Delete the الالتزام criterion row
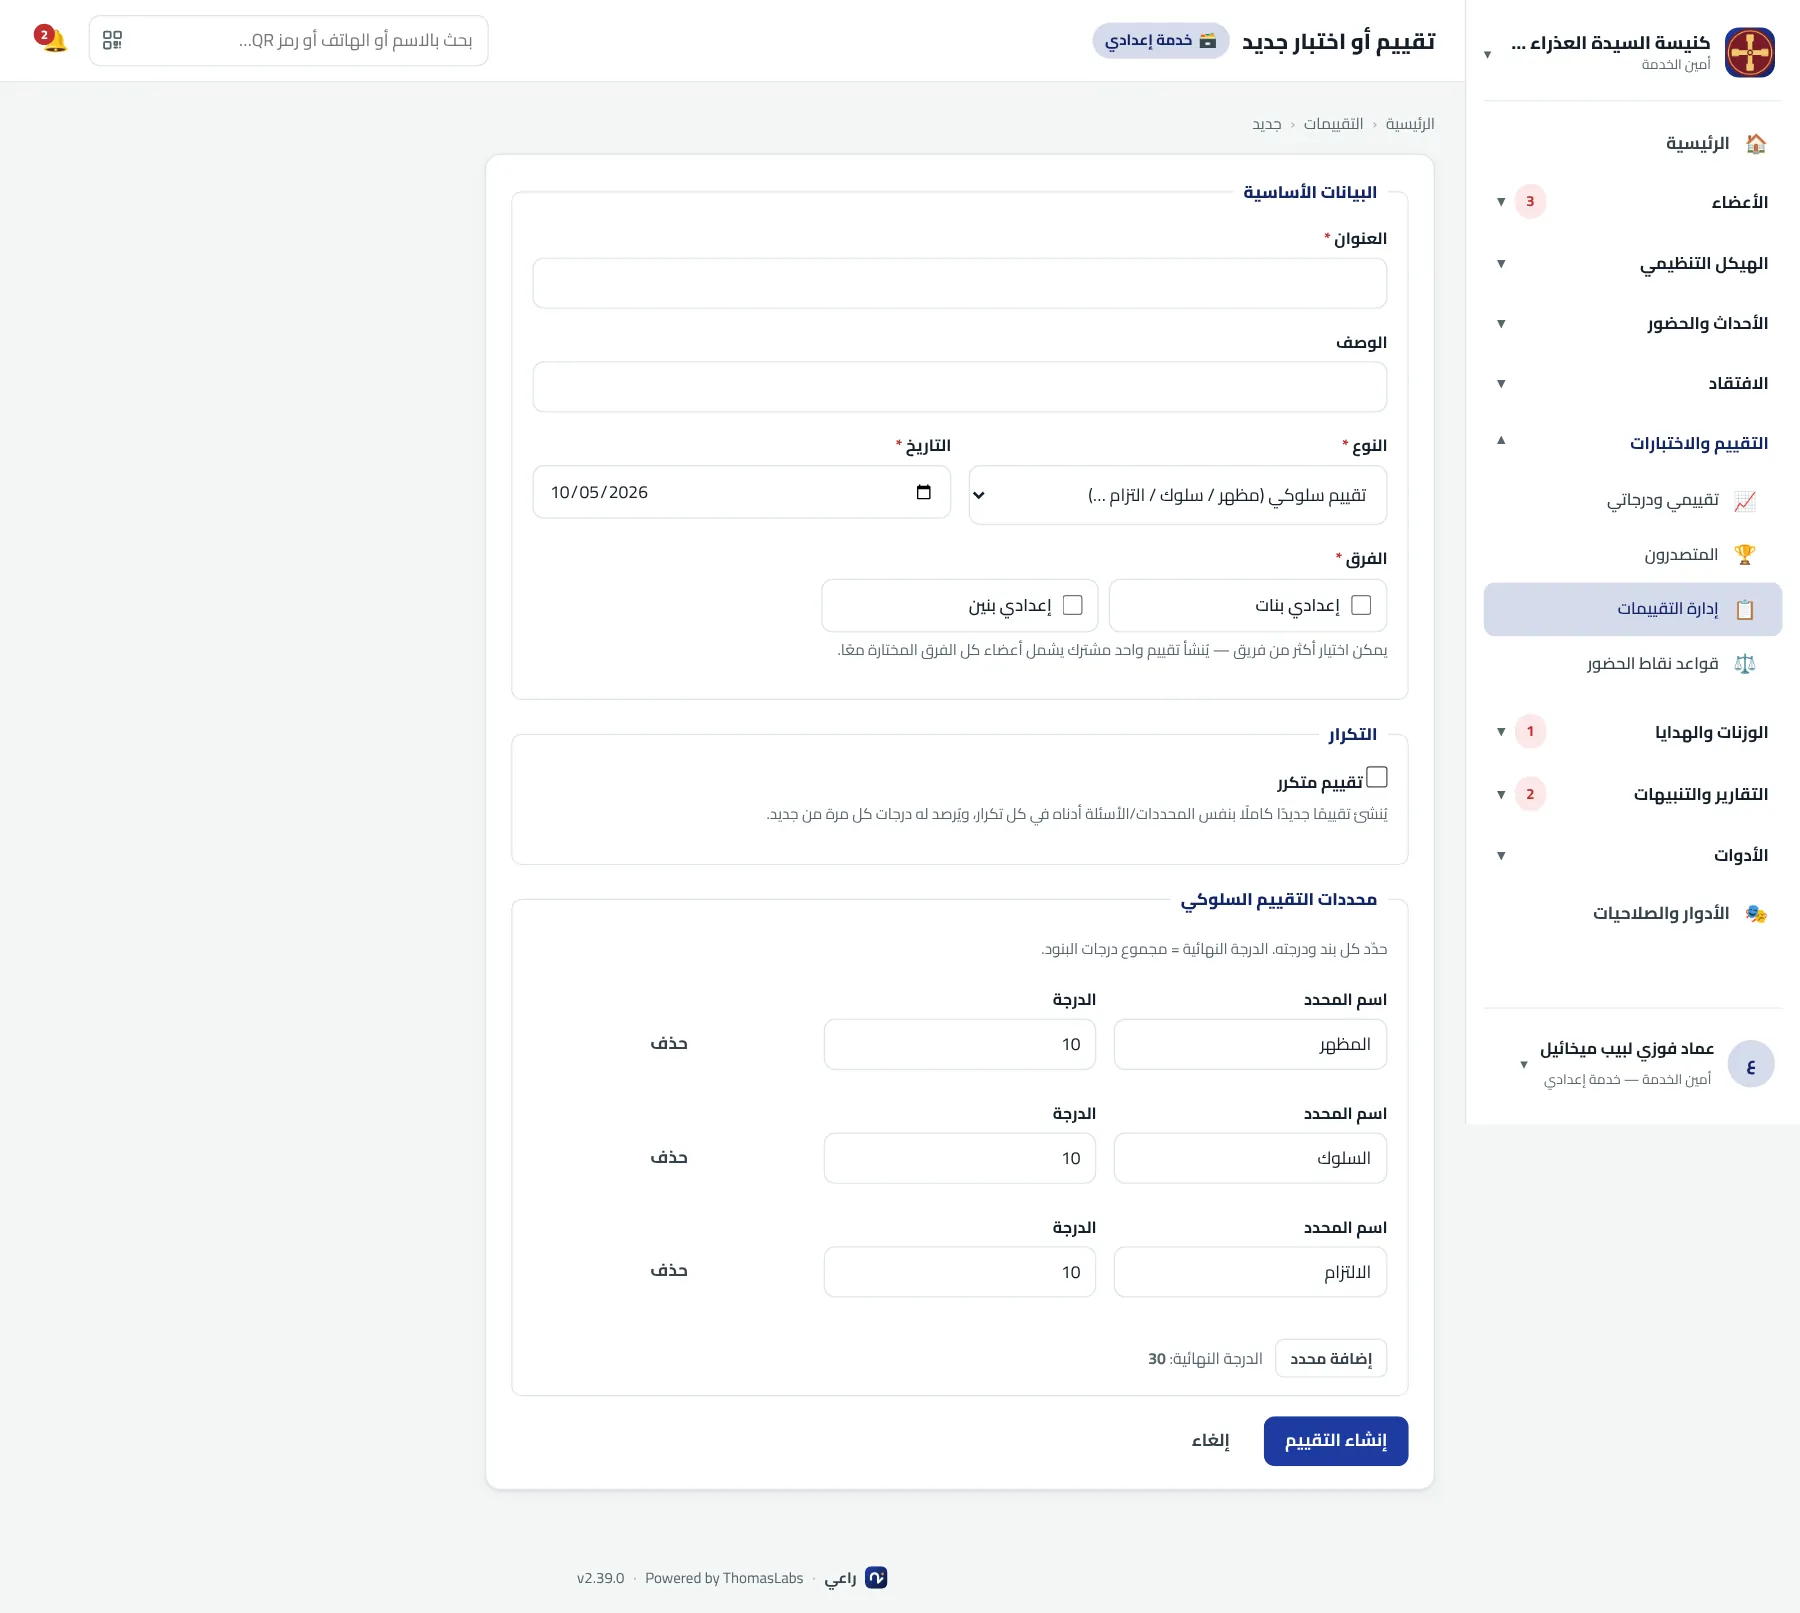The width and height of the screenshot is (1800, 1613). click(x=669, y=1270)
